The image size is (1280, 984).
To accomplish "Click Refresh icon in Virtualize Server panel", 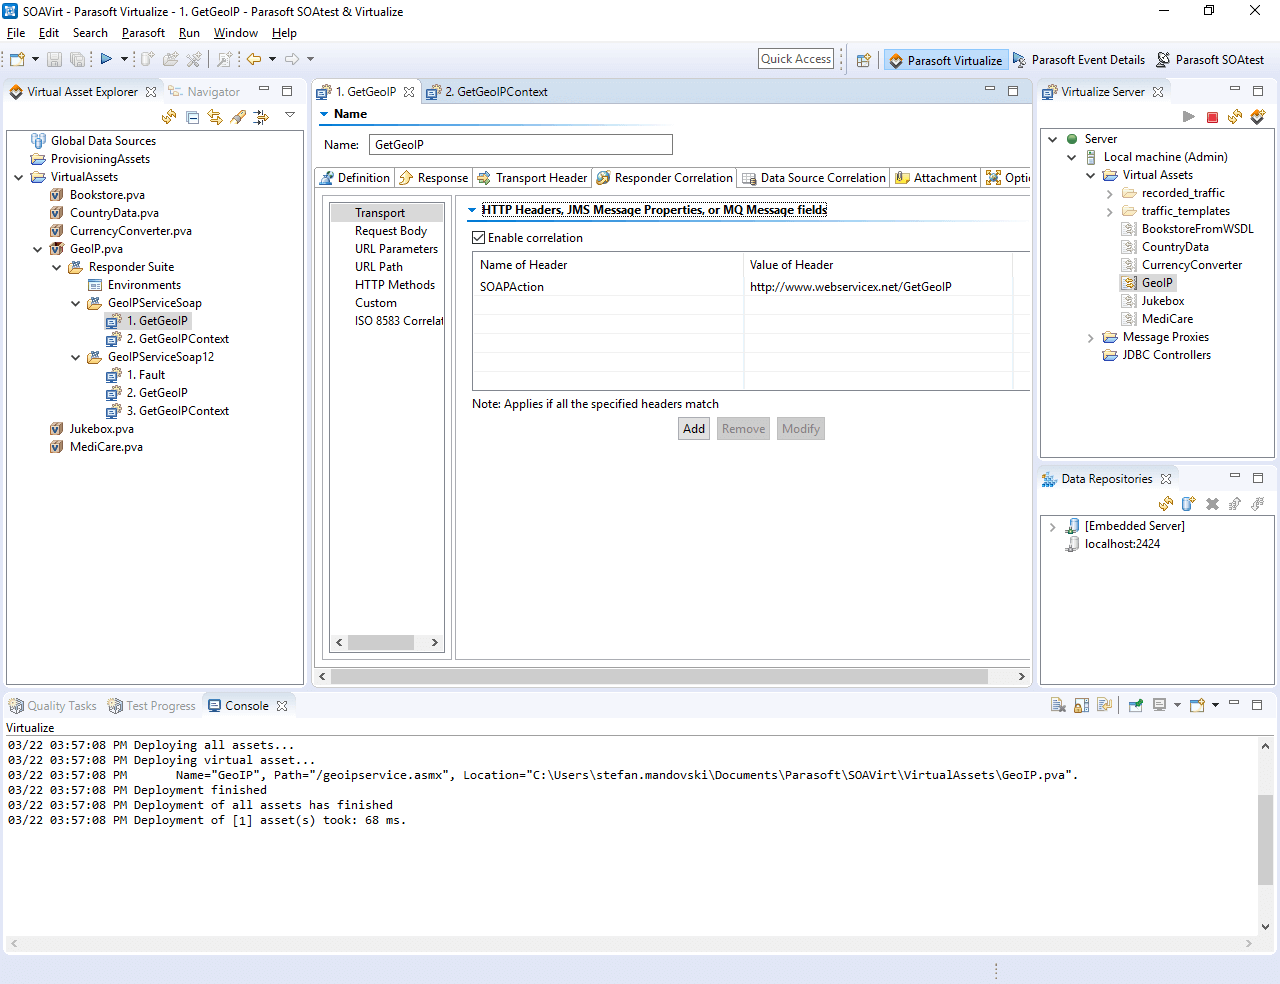I will pos(1235,117).
